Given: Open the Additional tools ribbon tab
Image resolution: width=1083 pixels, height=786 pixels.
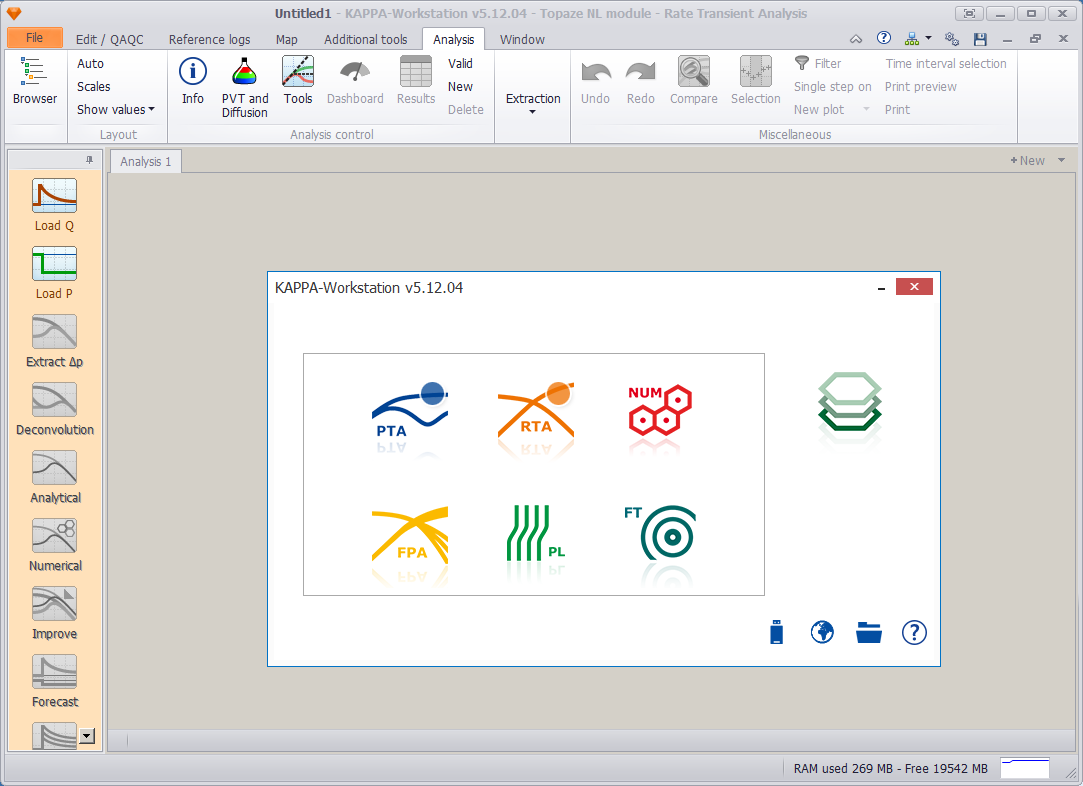Looking at the screenshot, I should (365, 39).
